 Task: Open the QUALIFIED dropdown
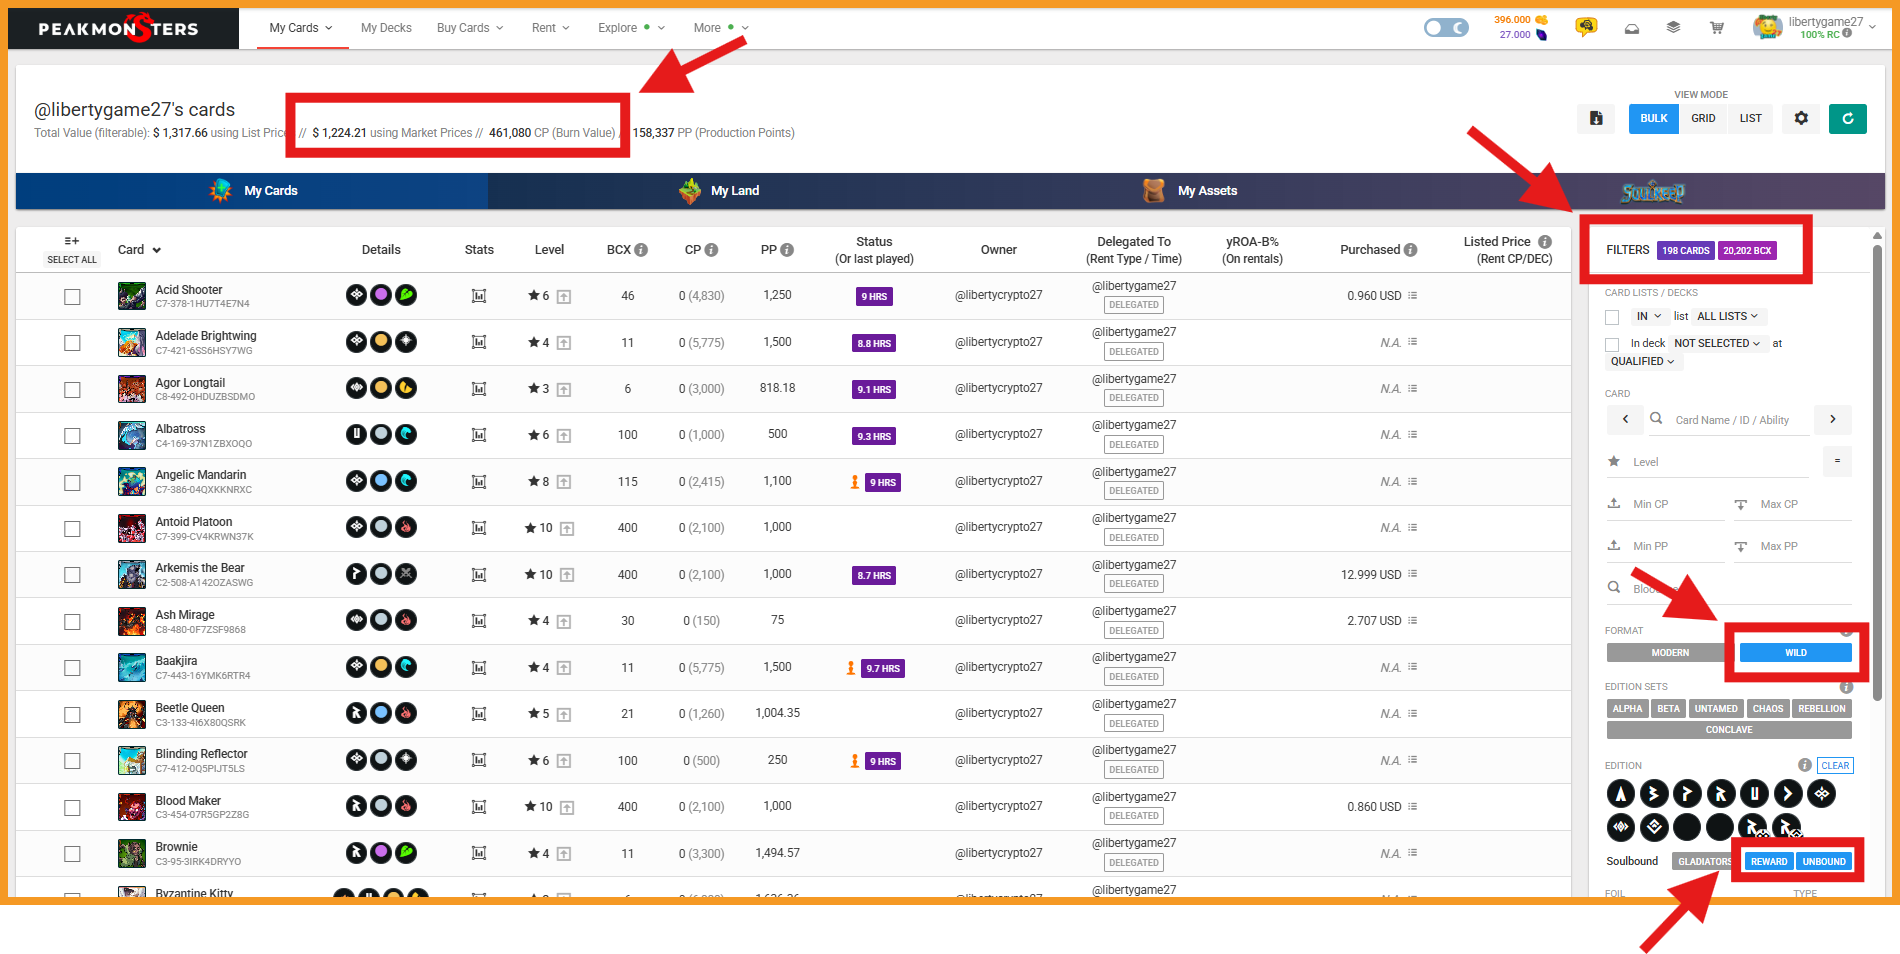click(1643, 361)
